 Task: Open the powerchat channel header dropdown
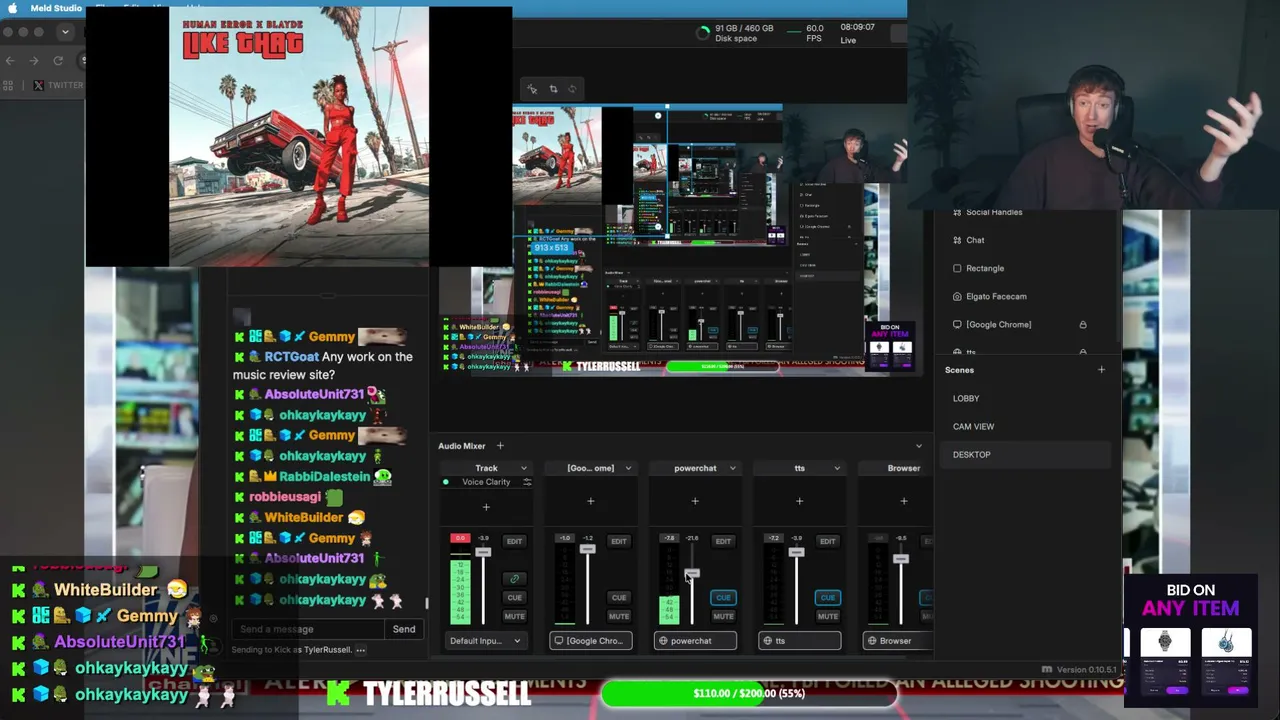click(732, 468)
